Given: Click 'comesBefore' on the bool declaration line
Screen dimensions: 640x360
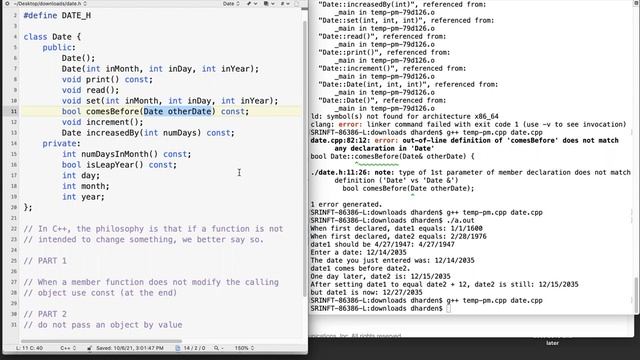Looking at the screenshot, I should 113,111.
